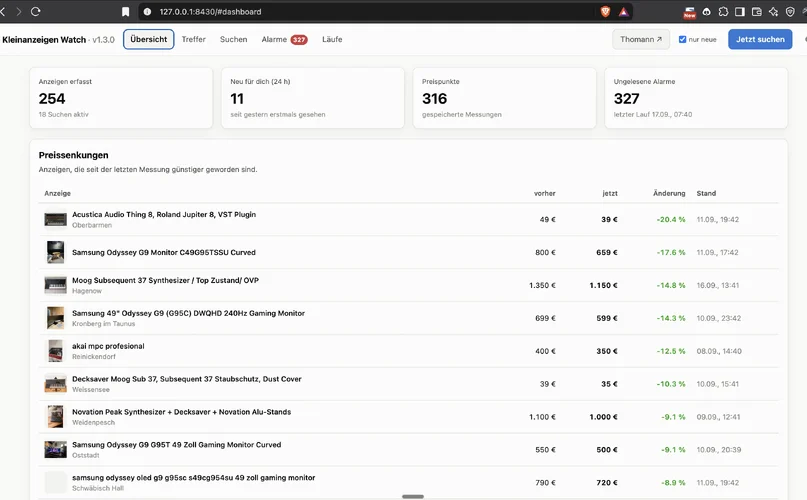Open 'Decksaver Moog Sub 37' dust cover listing
The width and height of the screenshot is (807, 500).
point(187,379)
